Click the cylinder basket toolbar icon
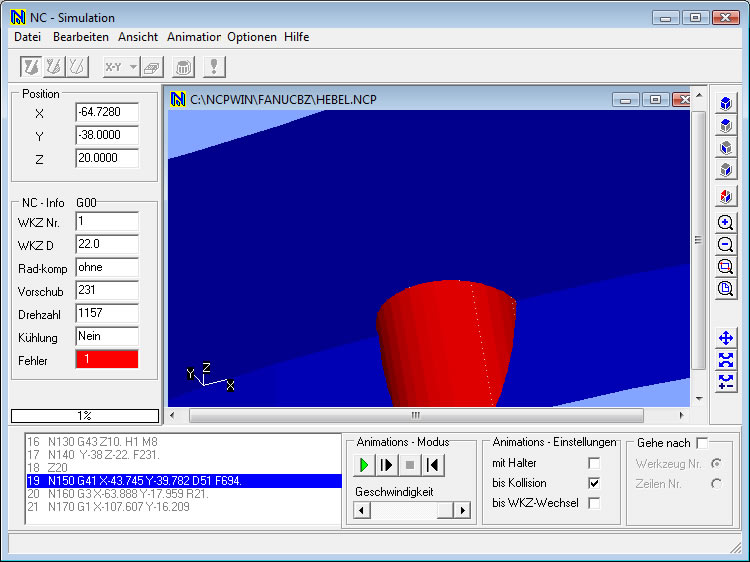 tap(183, 67)
